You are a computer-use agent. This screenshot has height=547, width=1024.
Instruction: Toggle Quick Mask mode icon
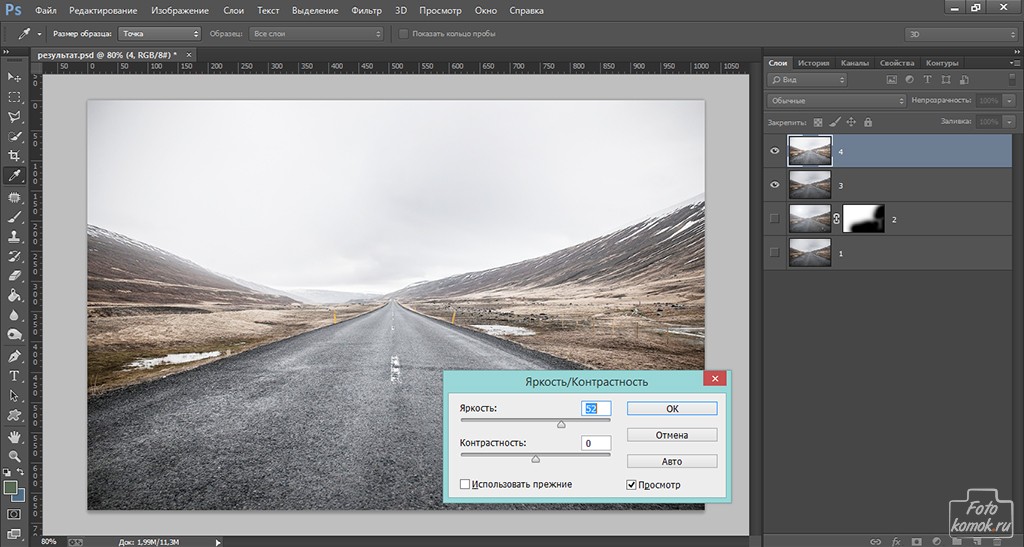[x=14, y=514]
